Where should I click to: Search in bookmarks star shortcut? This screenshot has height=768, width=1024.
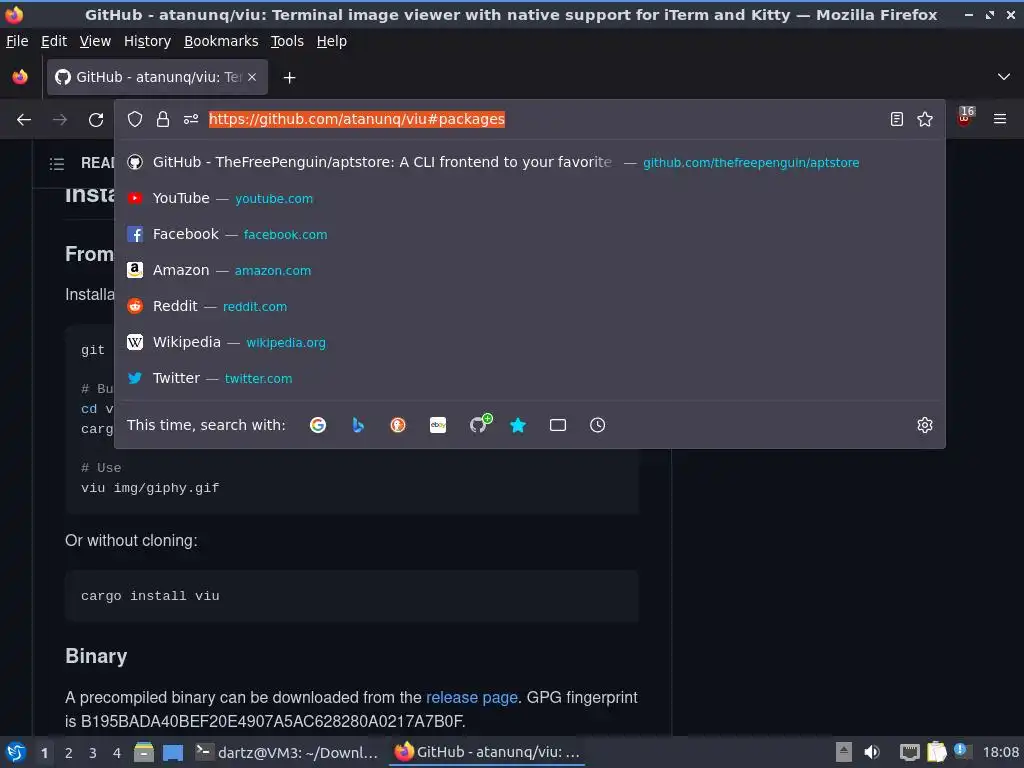[x=518, y=425]
